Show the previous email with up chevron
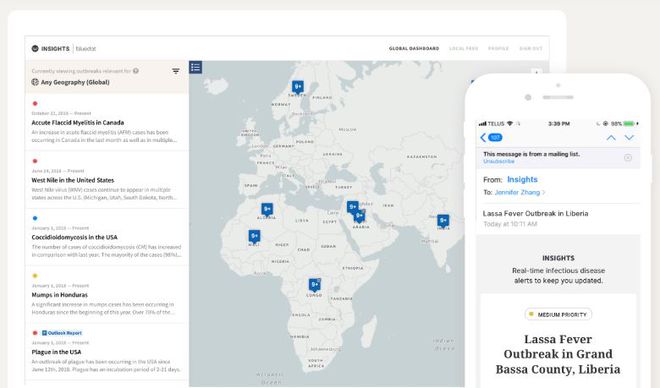 click(x=611, y=138)
